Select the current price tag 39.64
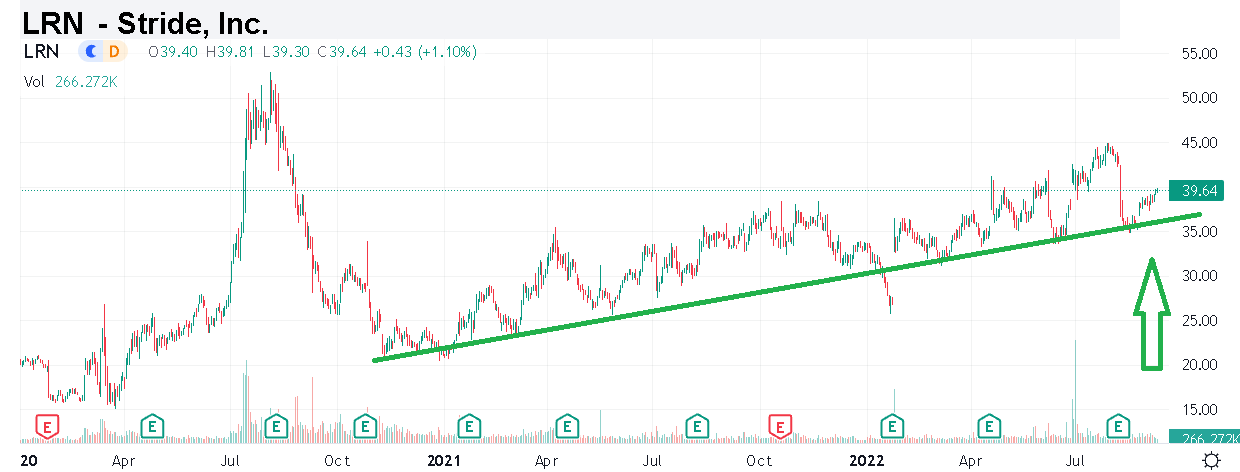The height and width of the screenshot is (472, 1240). 1195,191
